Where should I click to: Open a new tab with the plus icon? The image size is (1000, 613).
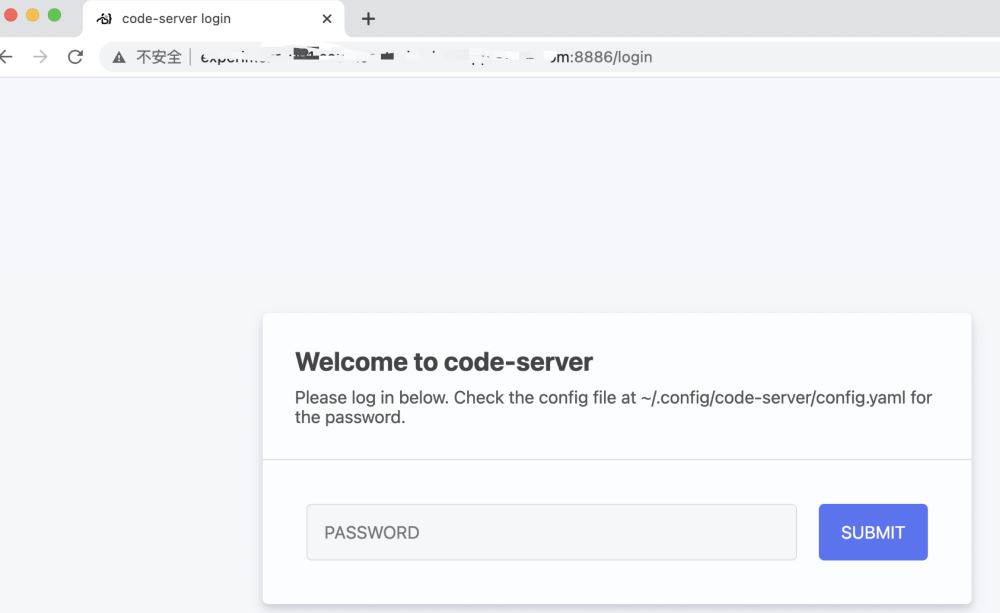coord(368,17)
